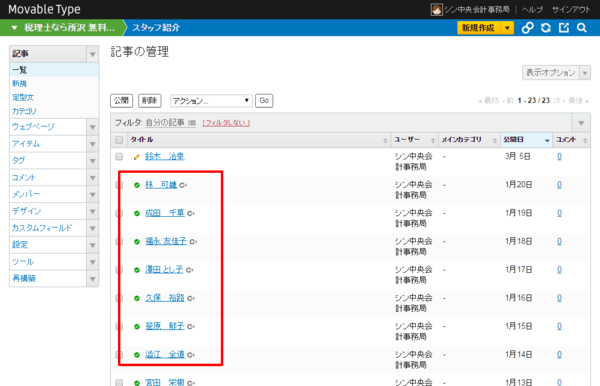The width and height of the screenshot is (600, 386).
Task: Click the list icon next to 自分の記事 filter
Action: coord(192,123)
